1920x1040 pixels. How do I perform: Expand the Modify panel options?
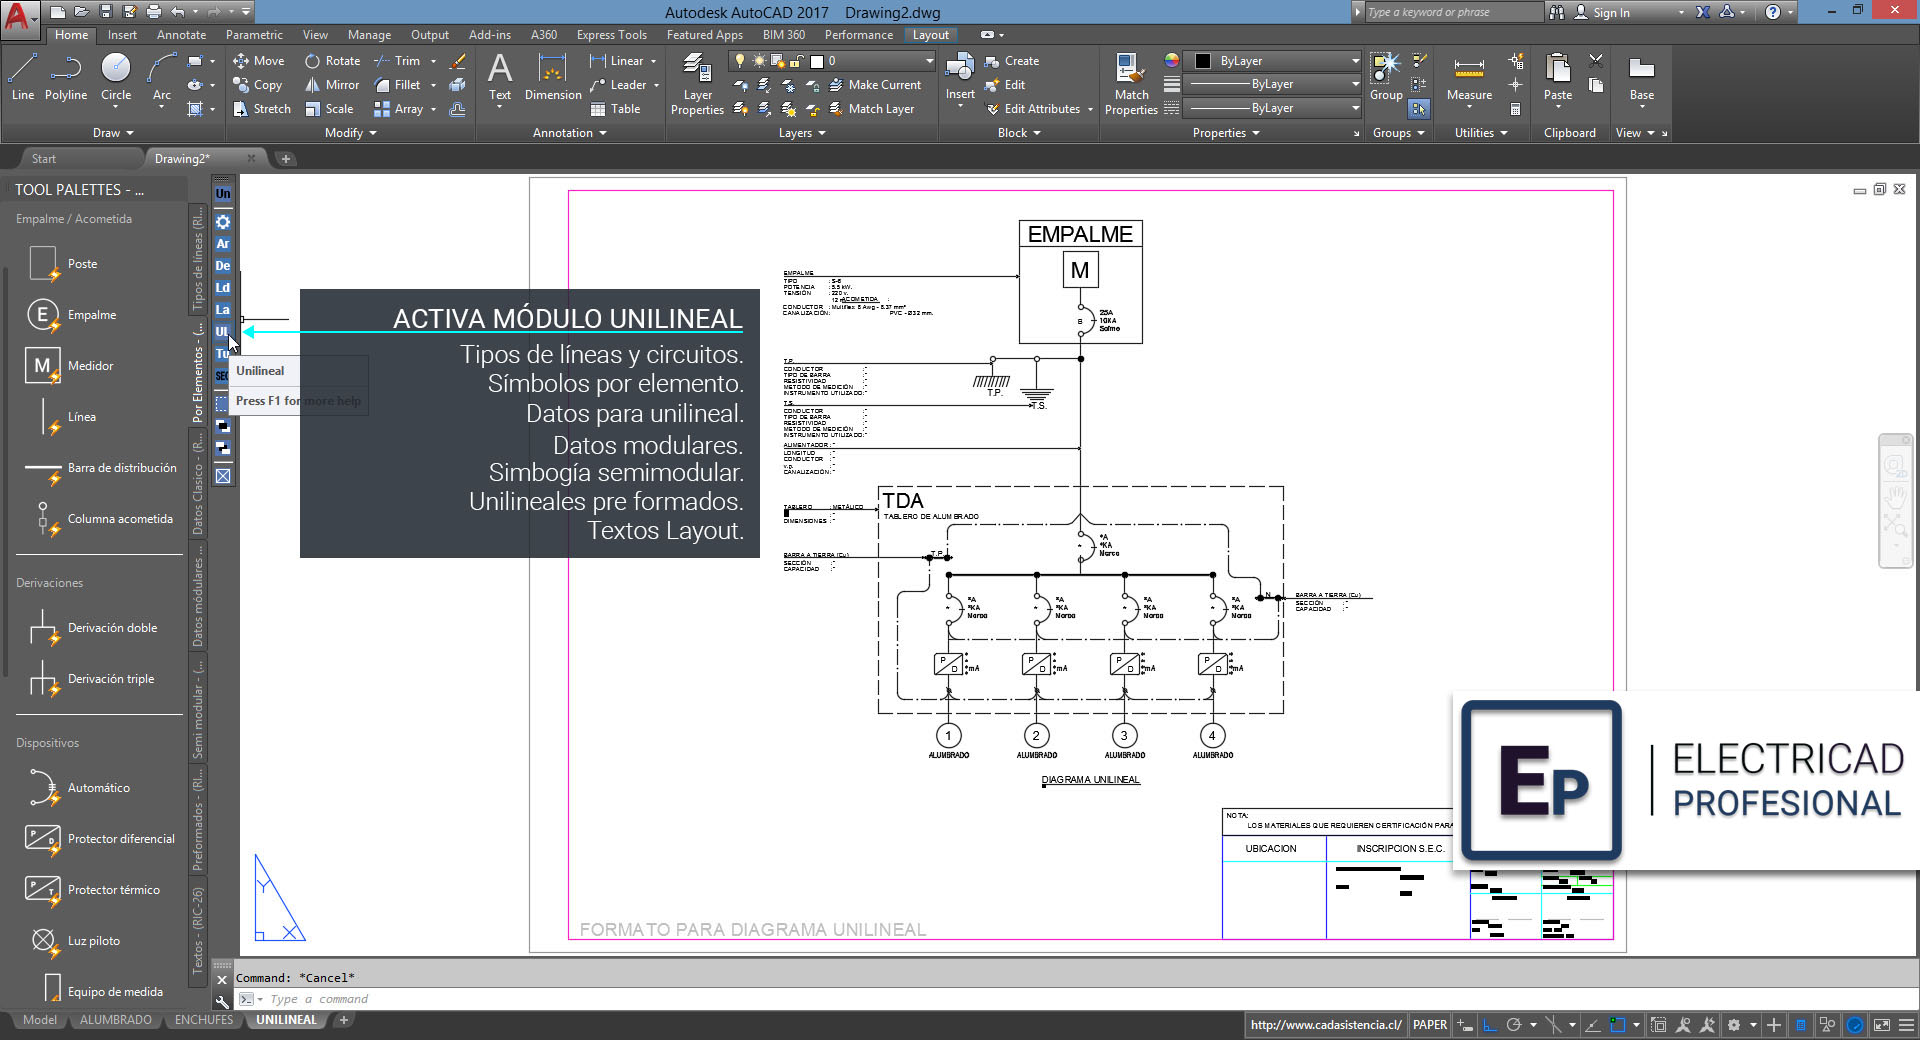click(x=351, y=133)
